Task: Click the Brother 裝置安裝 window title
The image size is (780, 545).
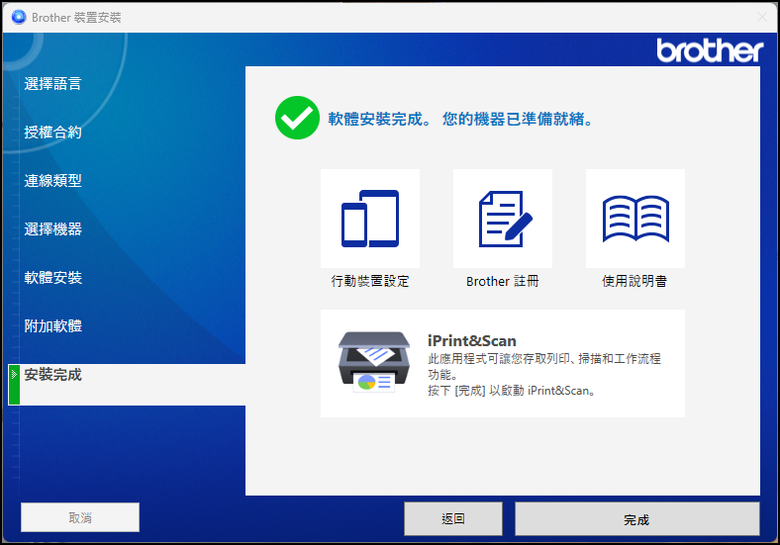Action: (x=77, y=17)
